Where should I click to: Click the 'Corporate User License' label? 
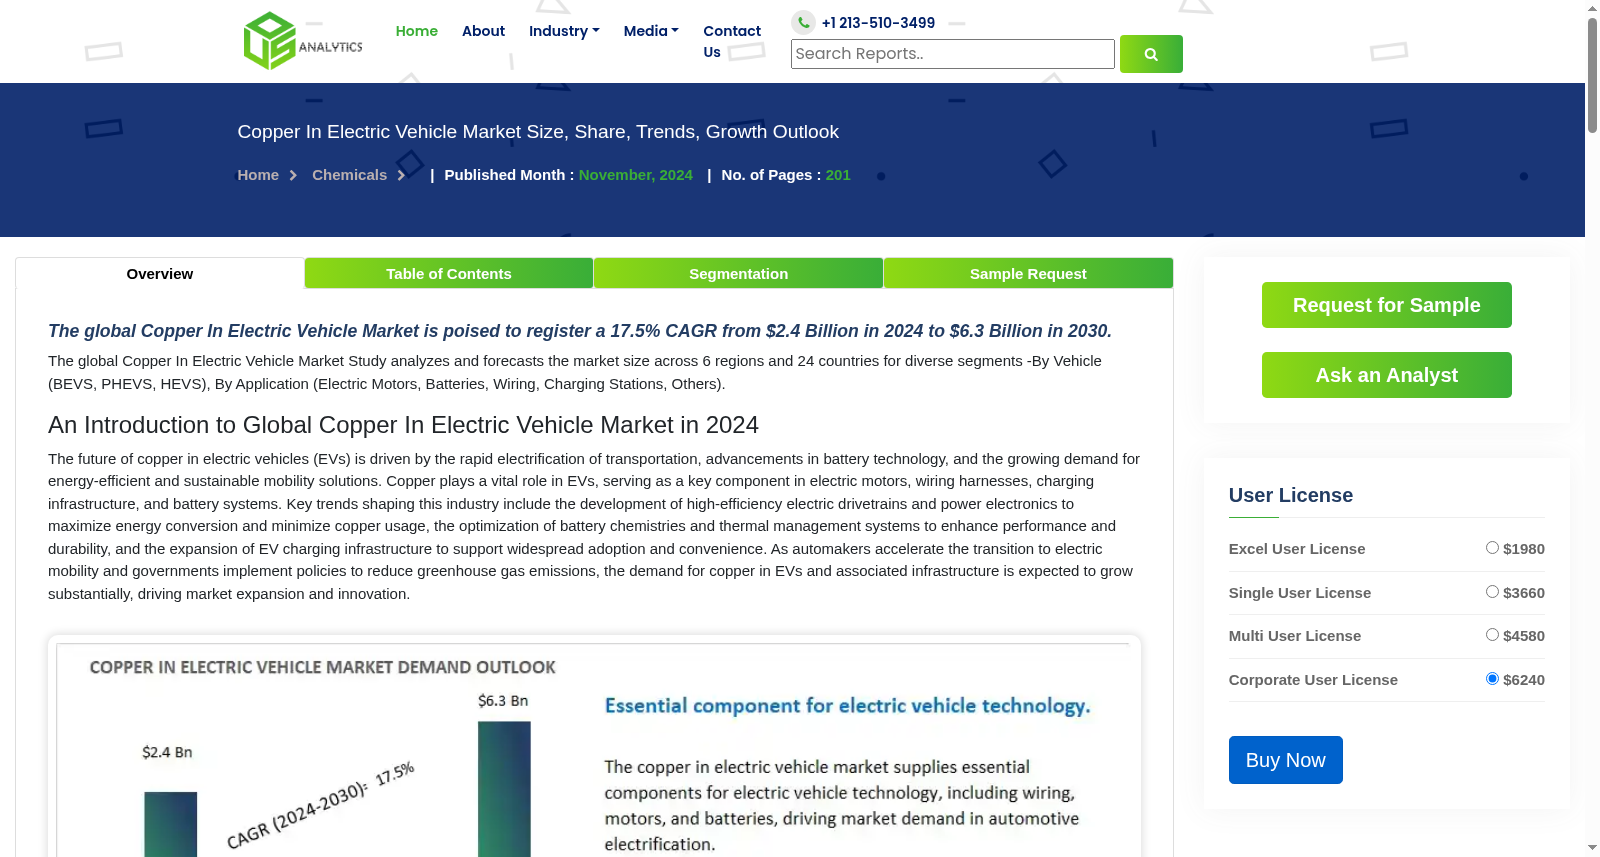tap(1313, 680)
